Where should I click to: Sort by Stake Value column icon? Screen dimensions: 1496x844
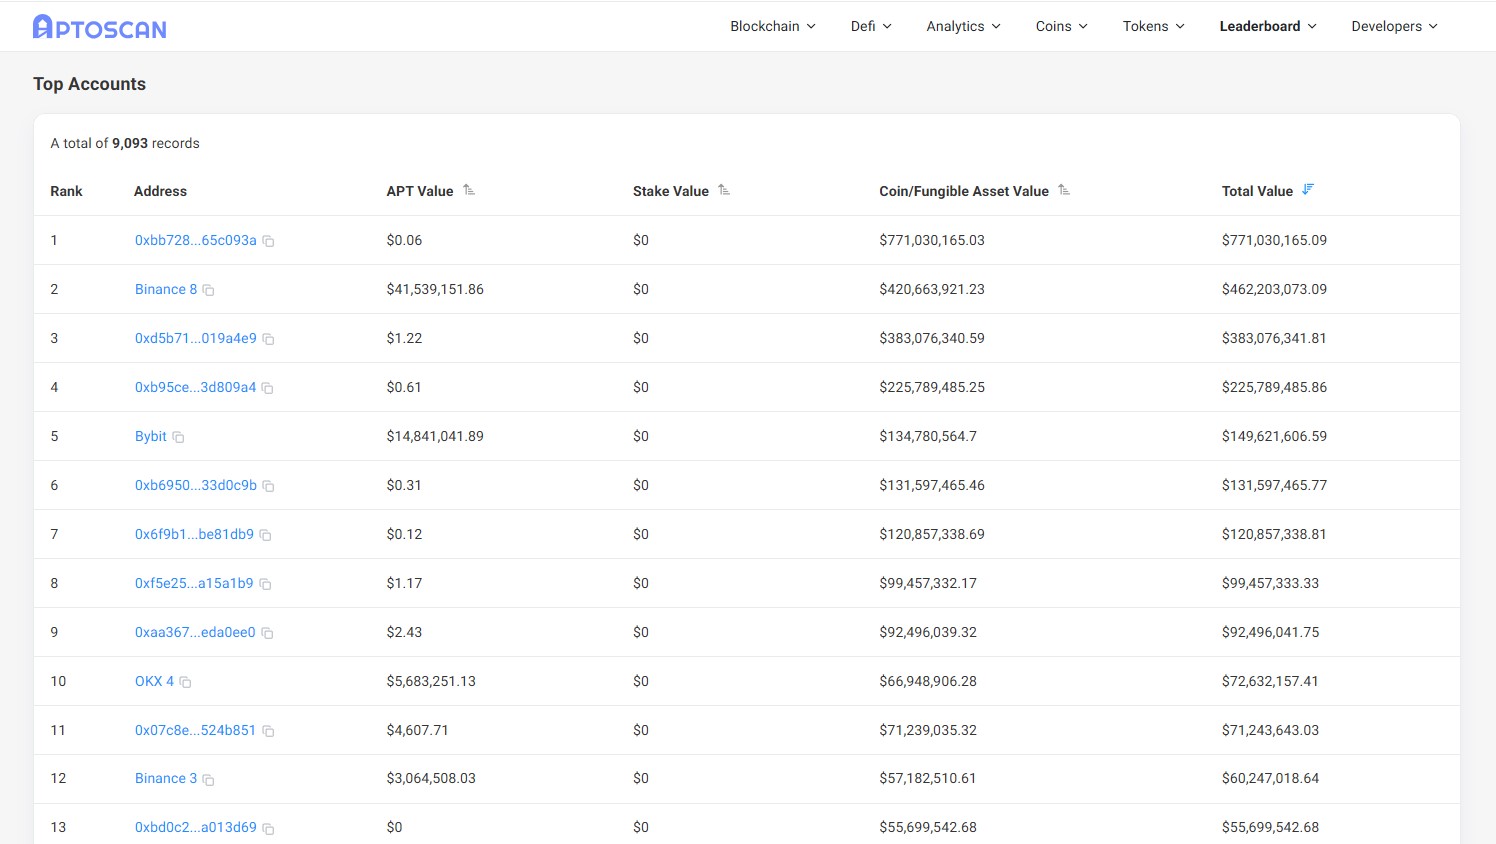[x=724, y=190]
